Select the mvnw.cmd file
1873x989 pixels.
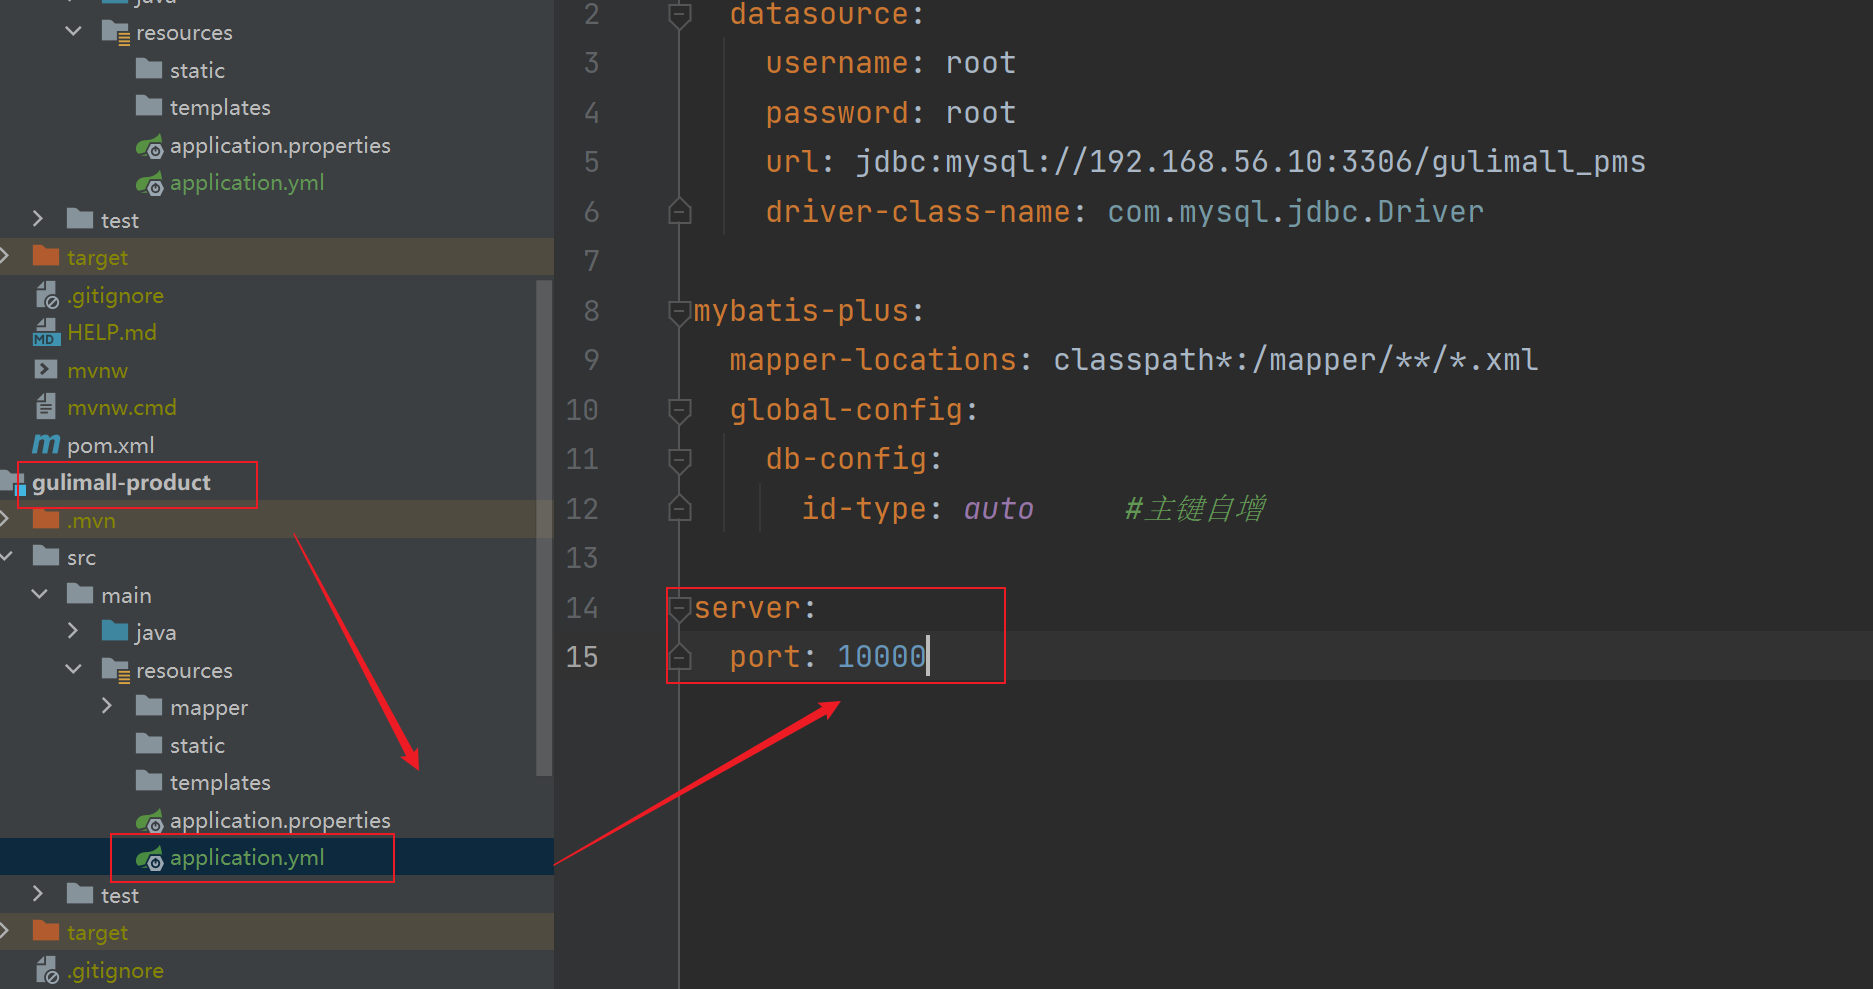pyautogui.click(x=121, y=407)
